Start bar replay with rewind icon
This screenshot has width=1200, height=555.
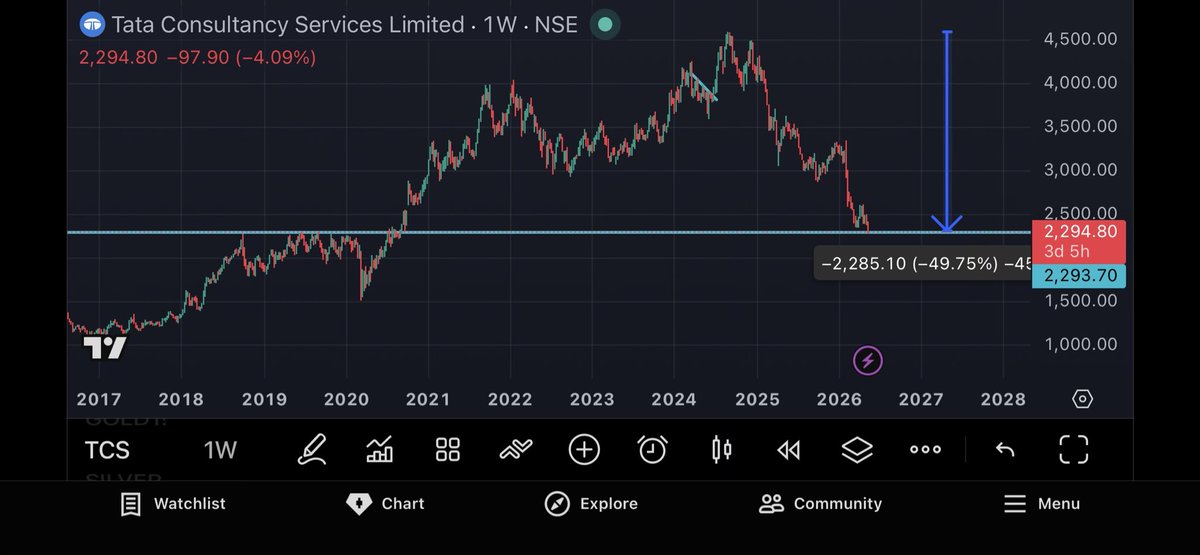[789, 450]
